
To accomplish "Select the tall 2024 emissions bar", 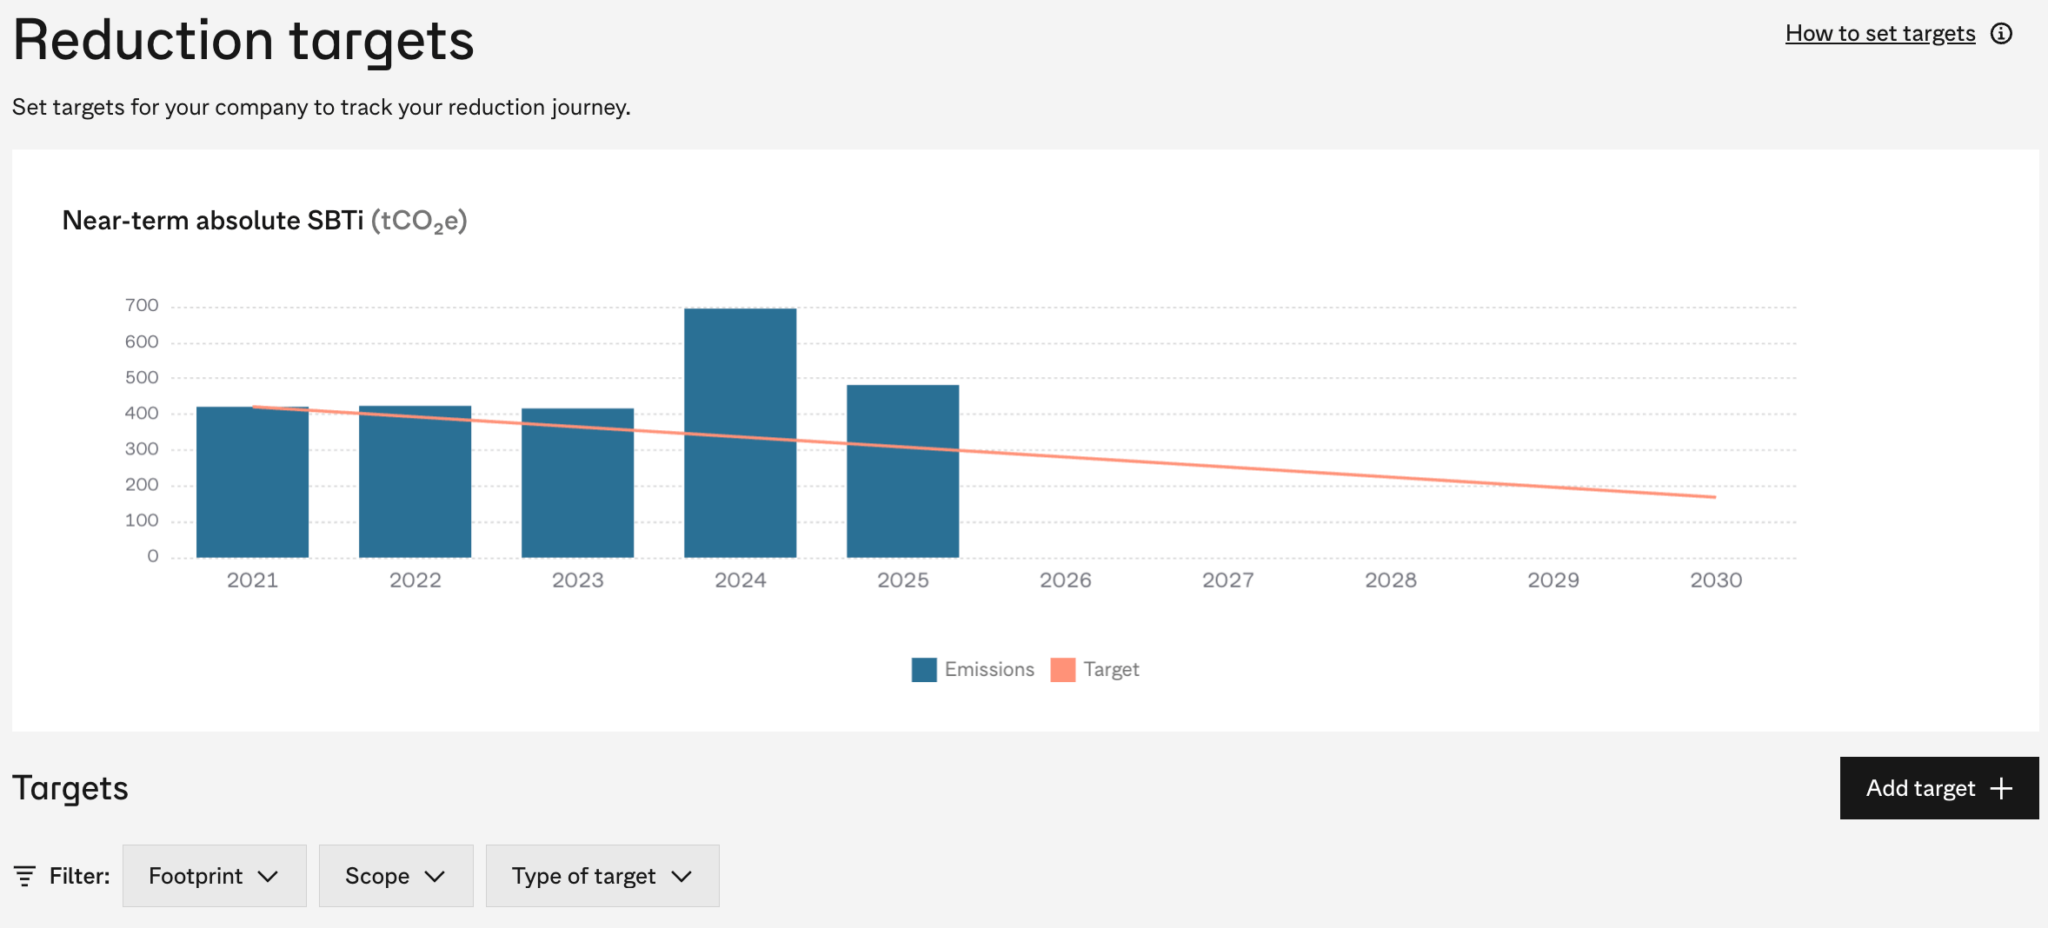I will click(x=739, y=430).
